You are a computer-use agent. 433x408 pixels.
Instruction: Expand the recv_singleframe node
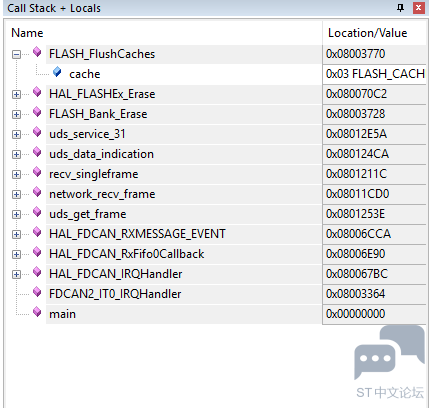tap(16, 174)
